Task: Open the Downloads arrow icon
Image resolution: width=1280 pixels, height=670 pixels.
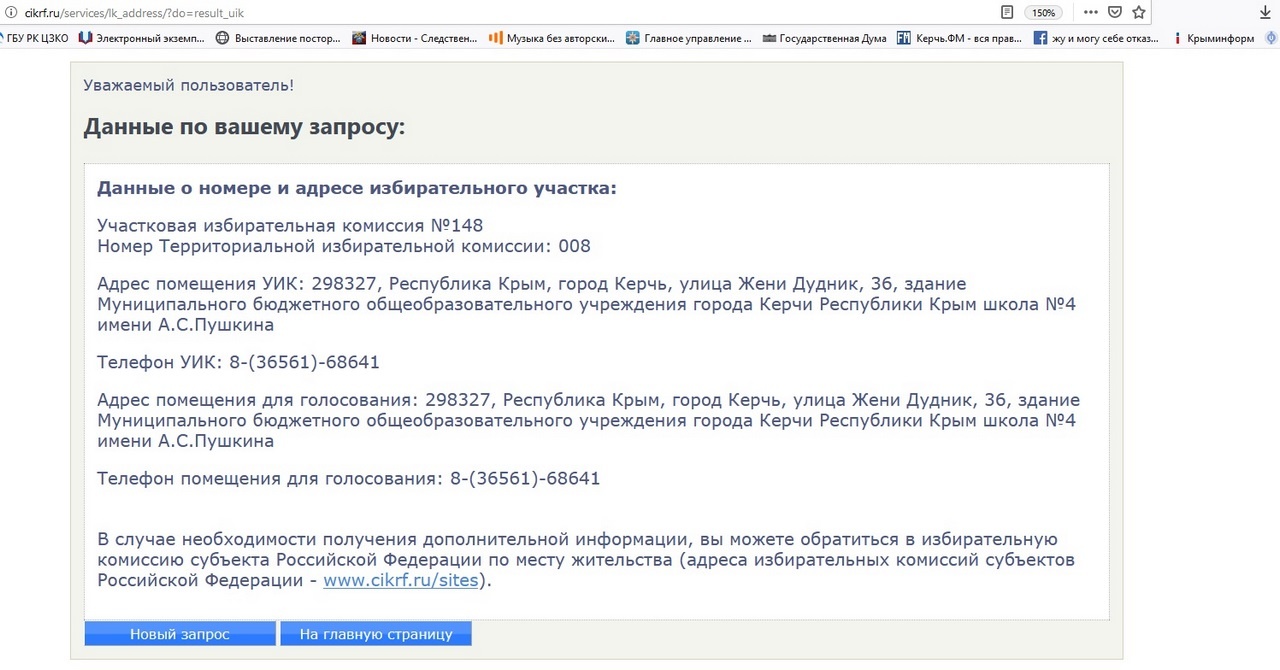Action: tap(1264, 13)
